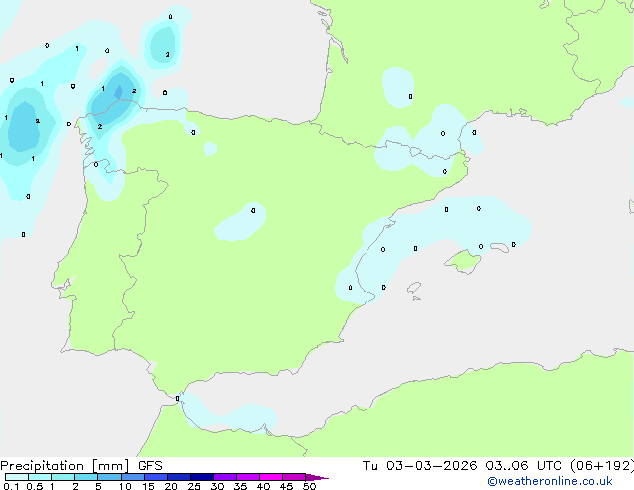This screenshot has height=490, width=634.
Task: Click the '10' legend scale value
Action: coord(125,486)
